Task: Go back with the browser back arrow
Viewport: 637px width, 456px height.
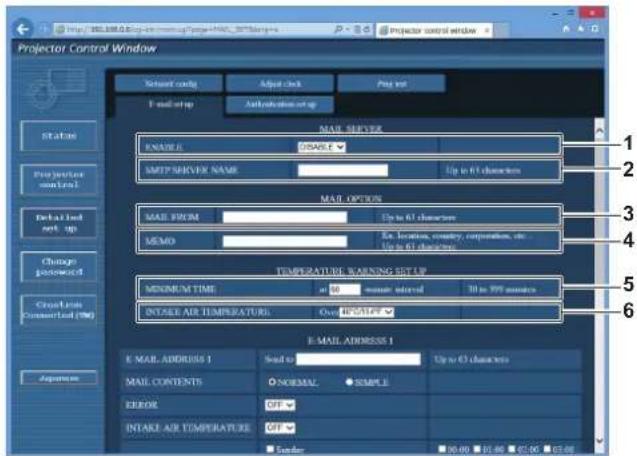Action: (x=22, y=29)
